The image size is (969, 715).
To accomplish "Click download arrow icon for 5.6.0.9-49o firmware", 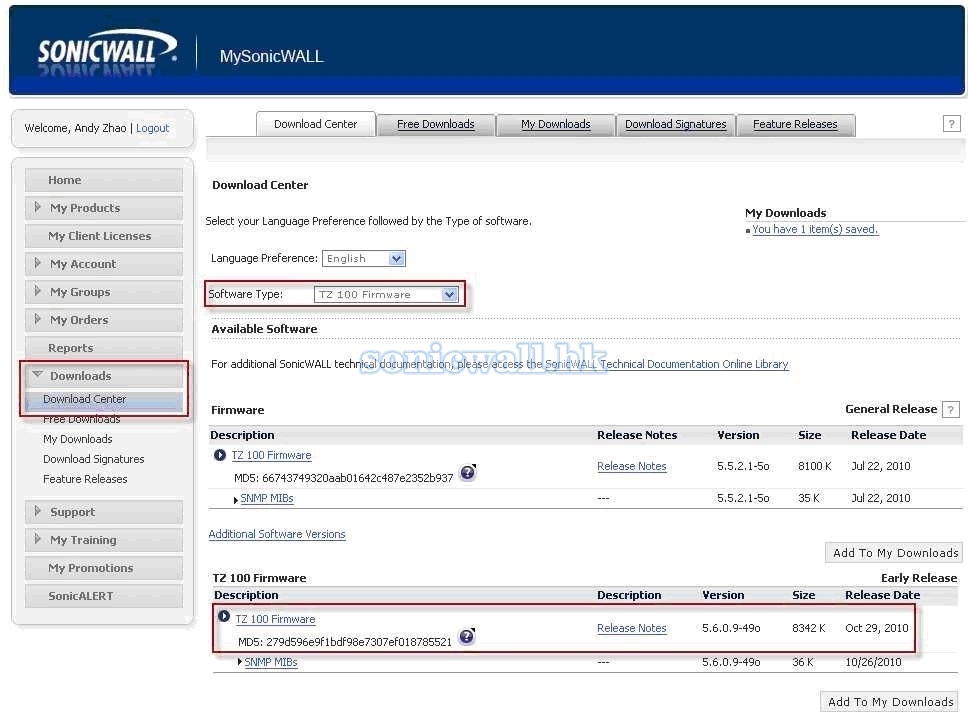I will pos(224,617).
